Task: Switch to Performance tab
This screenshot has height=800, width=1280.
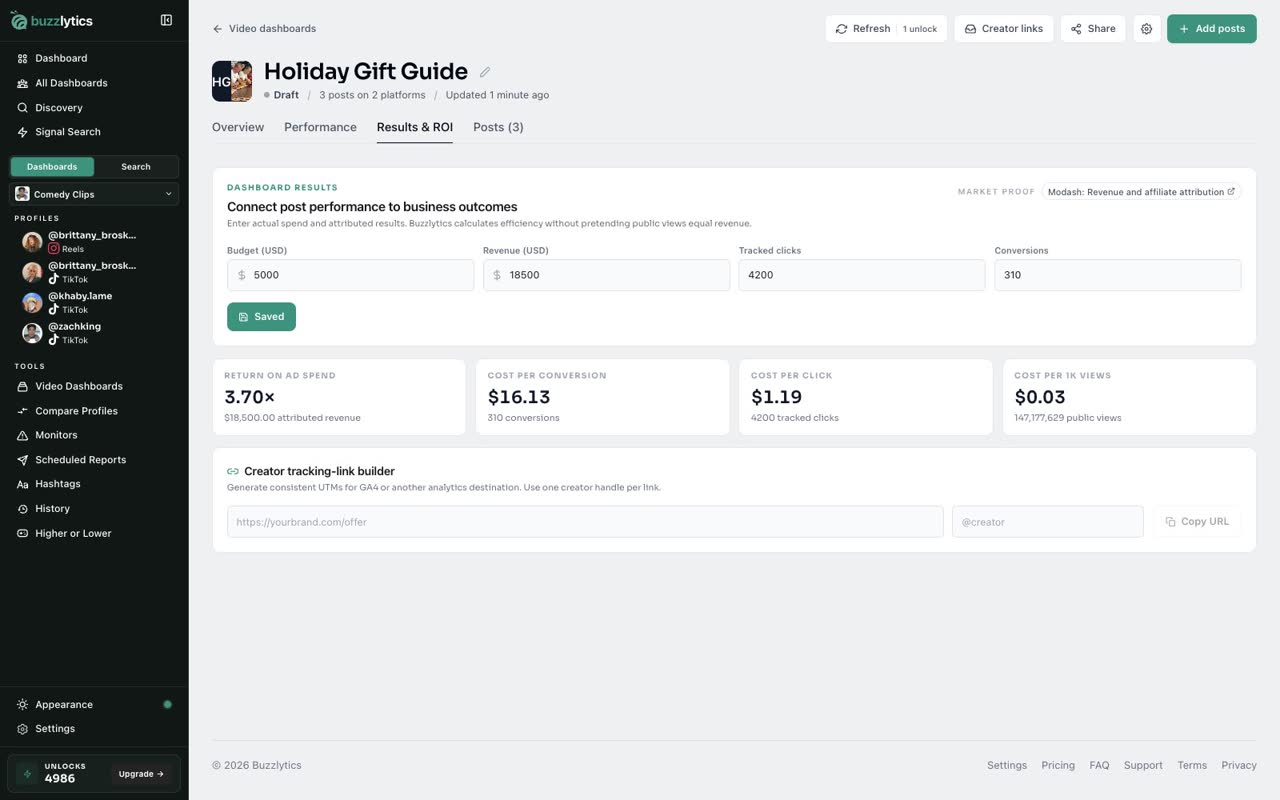Action: click(x=320, y=127)
